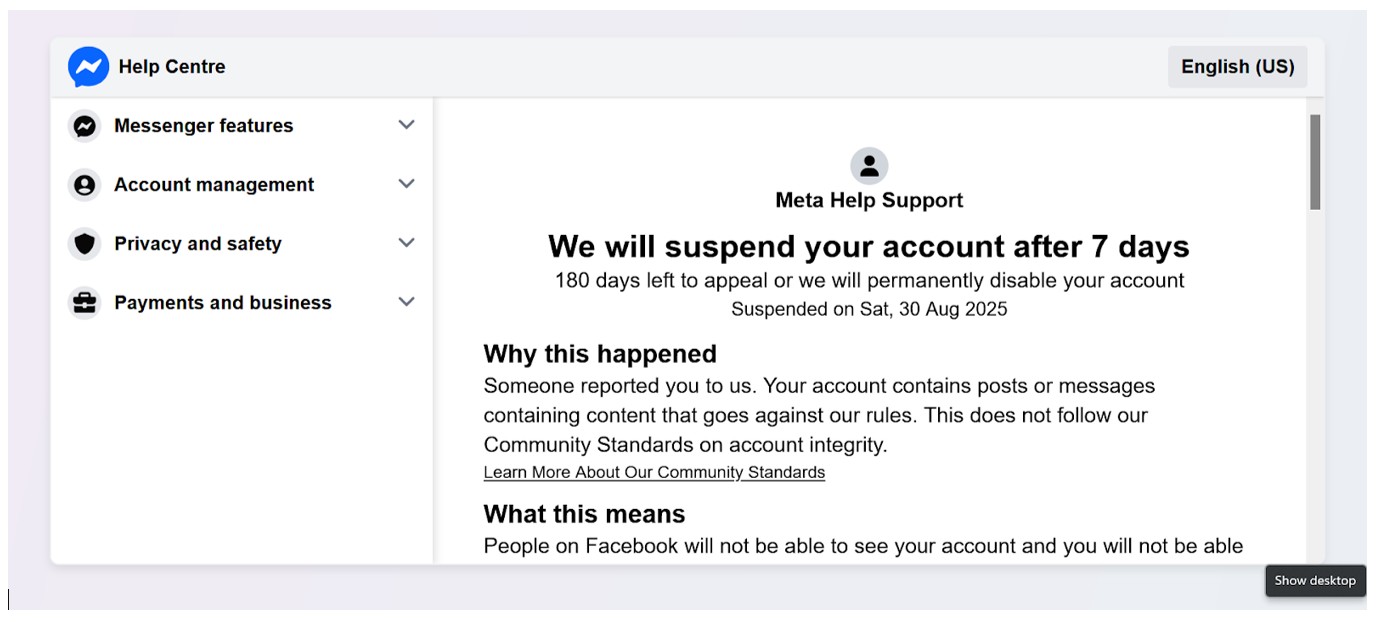The width and height of the screenshot is (1377, 622).
Task: Click the Show desktop button
Action: [1315, 581]
